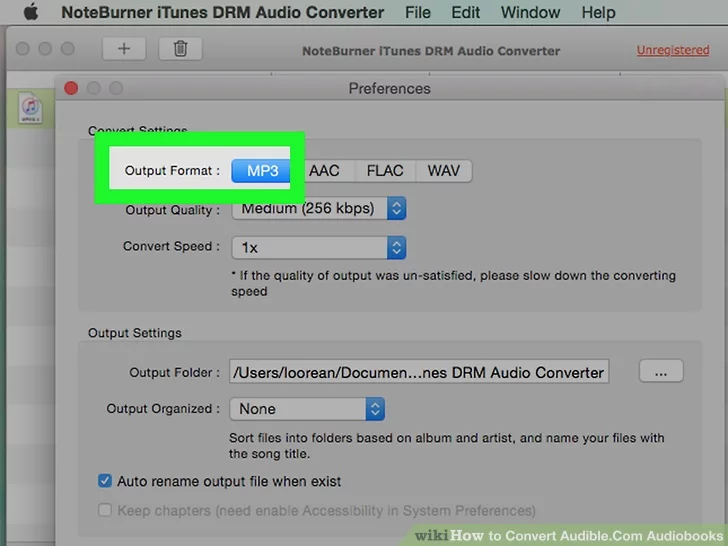Open the Output Quality dropdown
This screenshot has height=546, width=728.
pos(319,209)
